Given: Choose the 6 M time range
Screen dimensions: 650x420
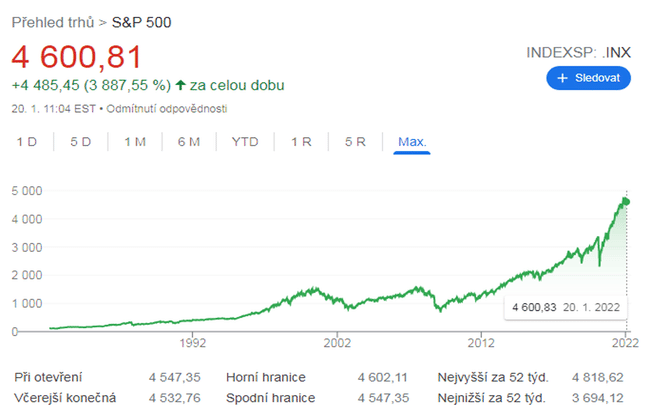Looking at the screenshot, I should [x=189, y=142].
